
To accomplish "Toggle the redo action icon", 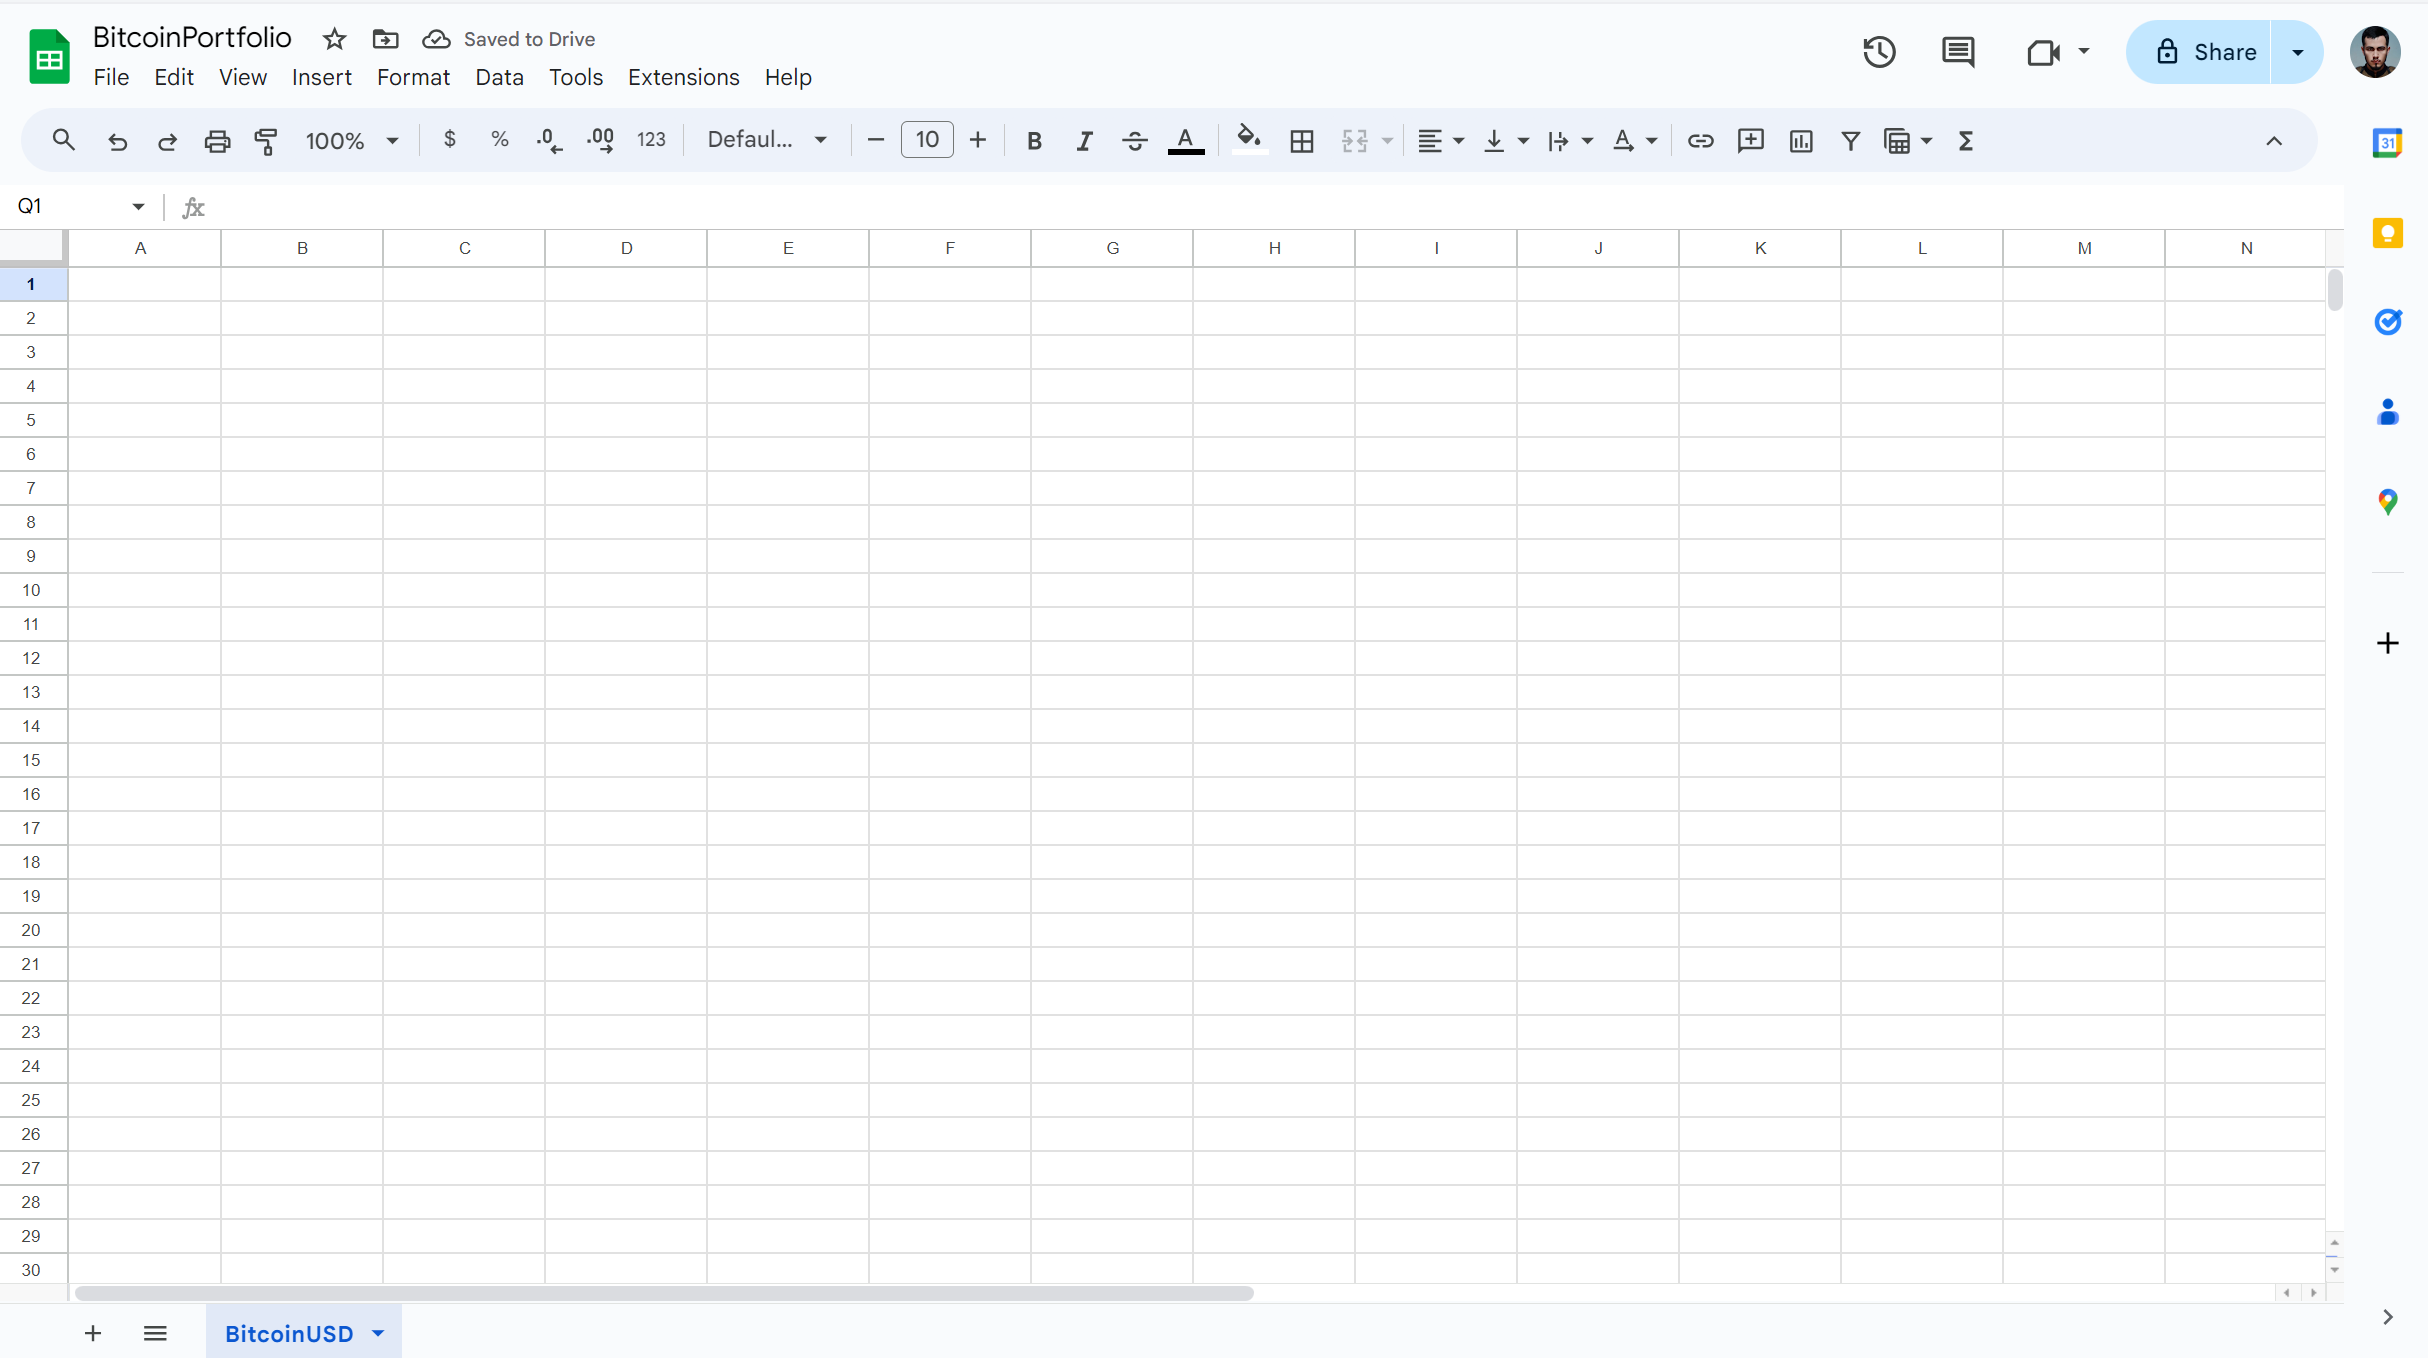I will [167, 140].
